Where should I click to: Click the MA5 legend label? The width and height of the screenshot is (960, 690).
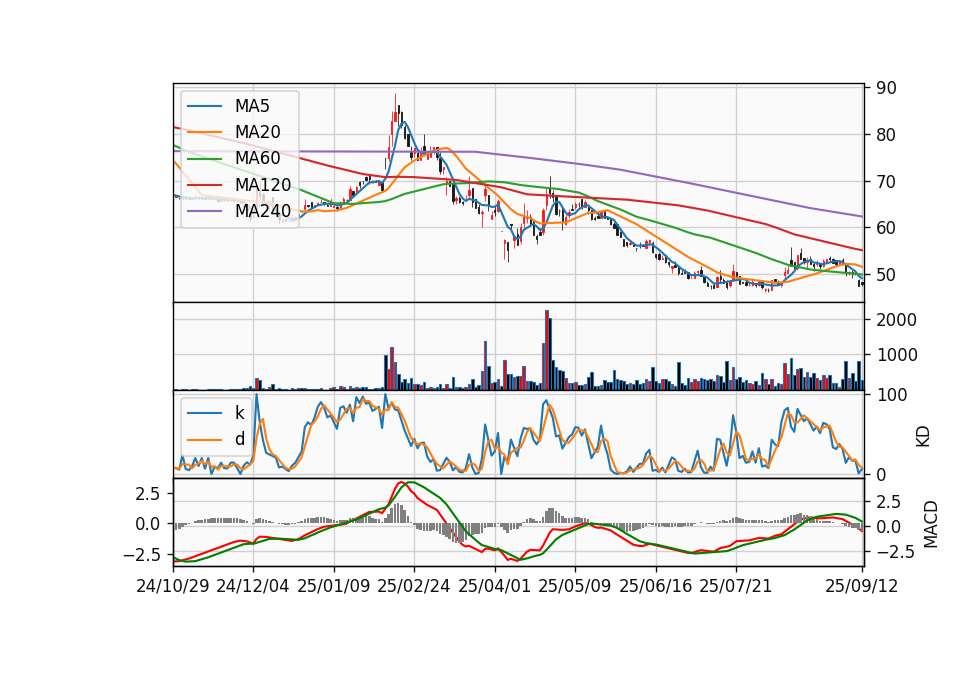click(x=252, y=106)
